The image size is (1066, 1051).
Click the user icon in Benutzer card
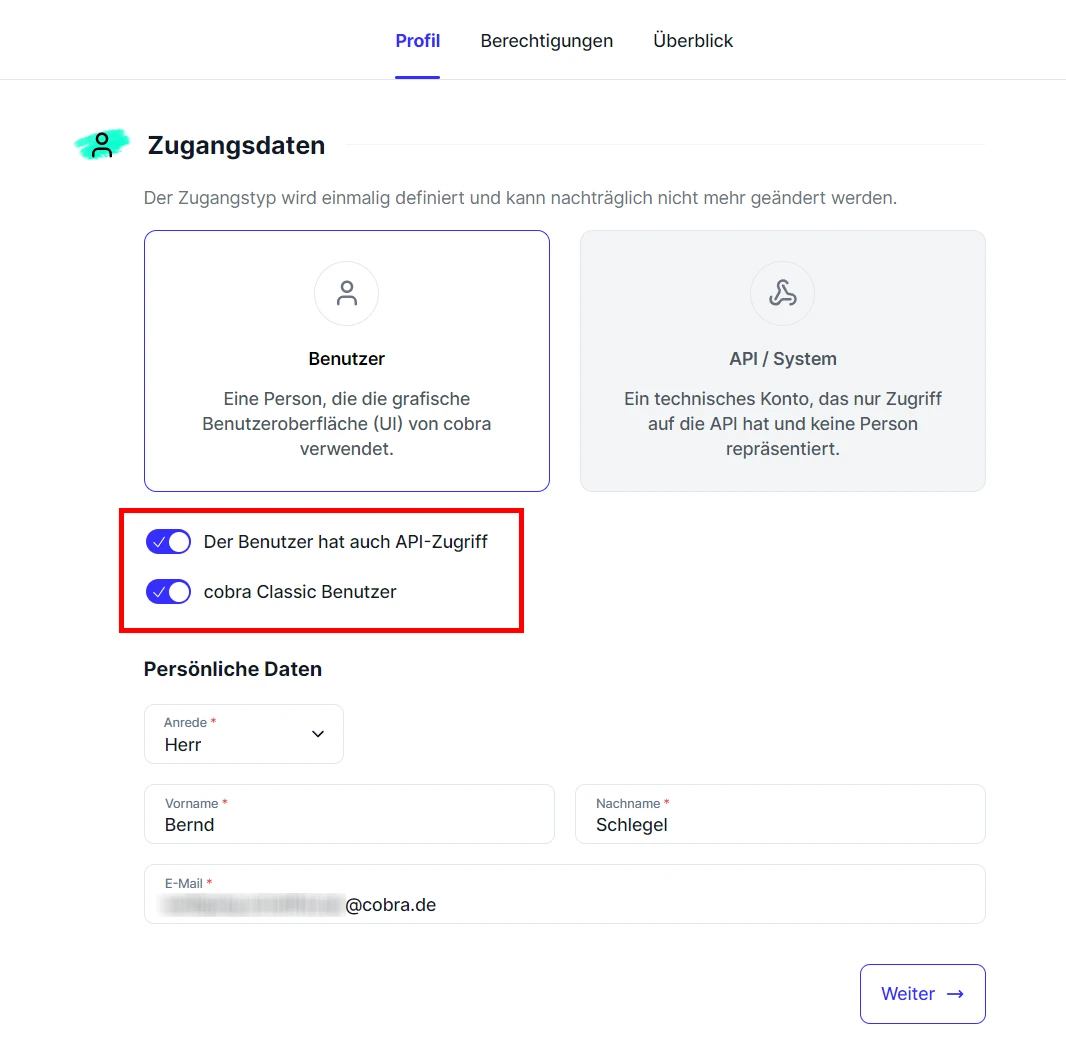coord(346,294)
